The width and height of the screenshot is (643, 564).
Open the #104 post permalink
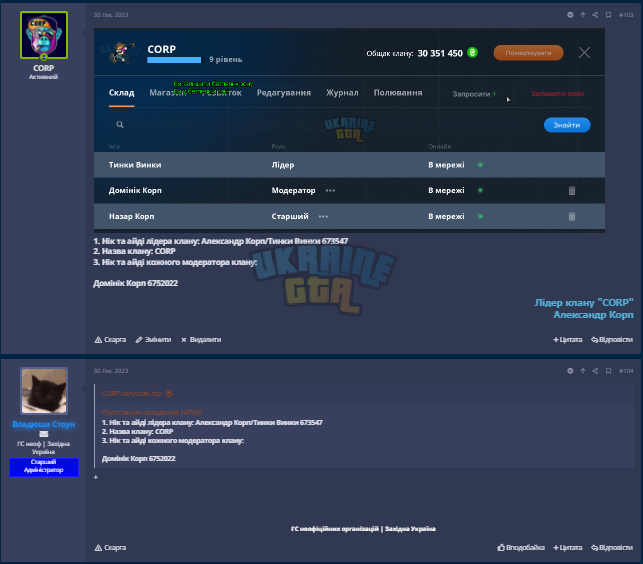(x=626, y=371)
